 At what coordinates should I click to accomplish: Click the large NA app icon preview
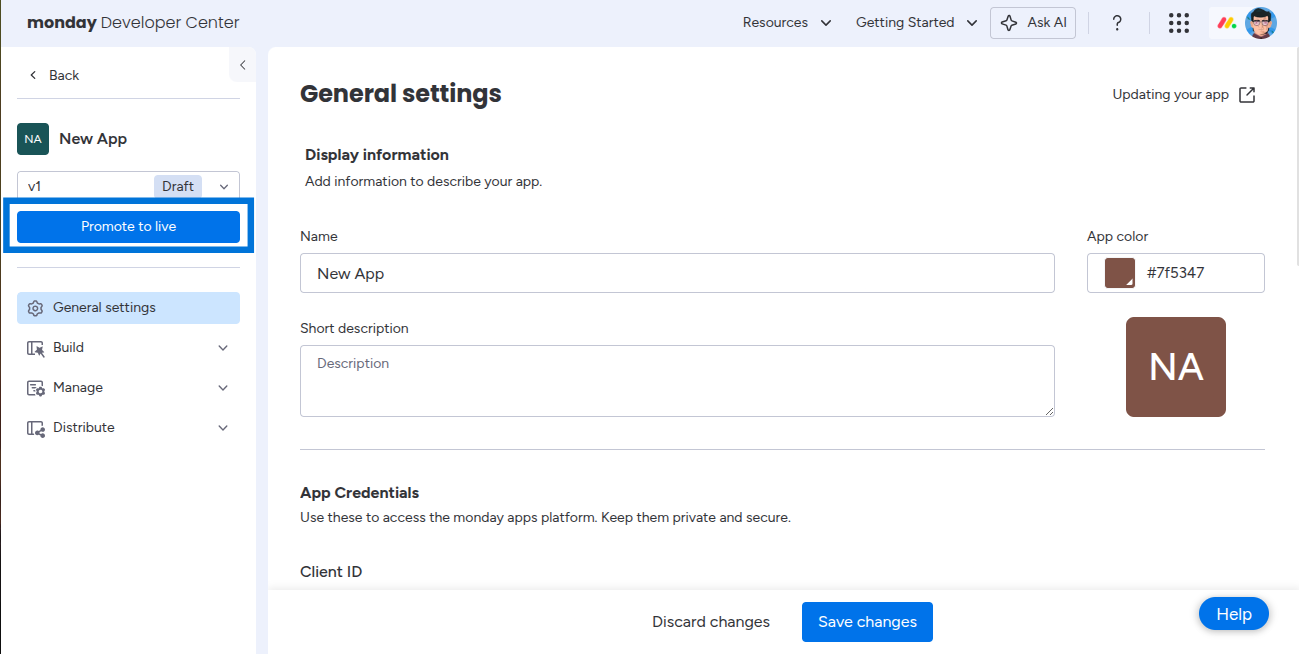click(1176, 367)
